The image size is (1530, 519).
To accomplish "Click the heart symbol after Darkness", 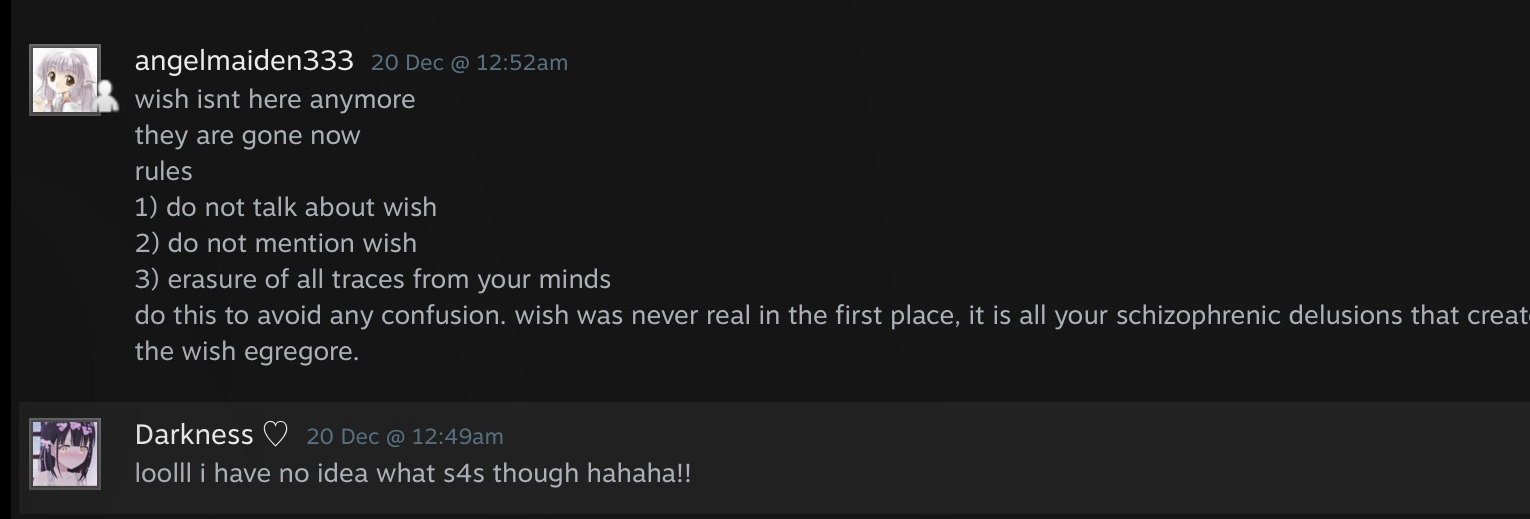I will pos(275,435).
